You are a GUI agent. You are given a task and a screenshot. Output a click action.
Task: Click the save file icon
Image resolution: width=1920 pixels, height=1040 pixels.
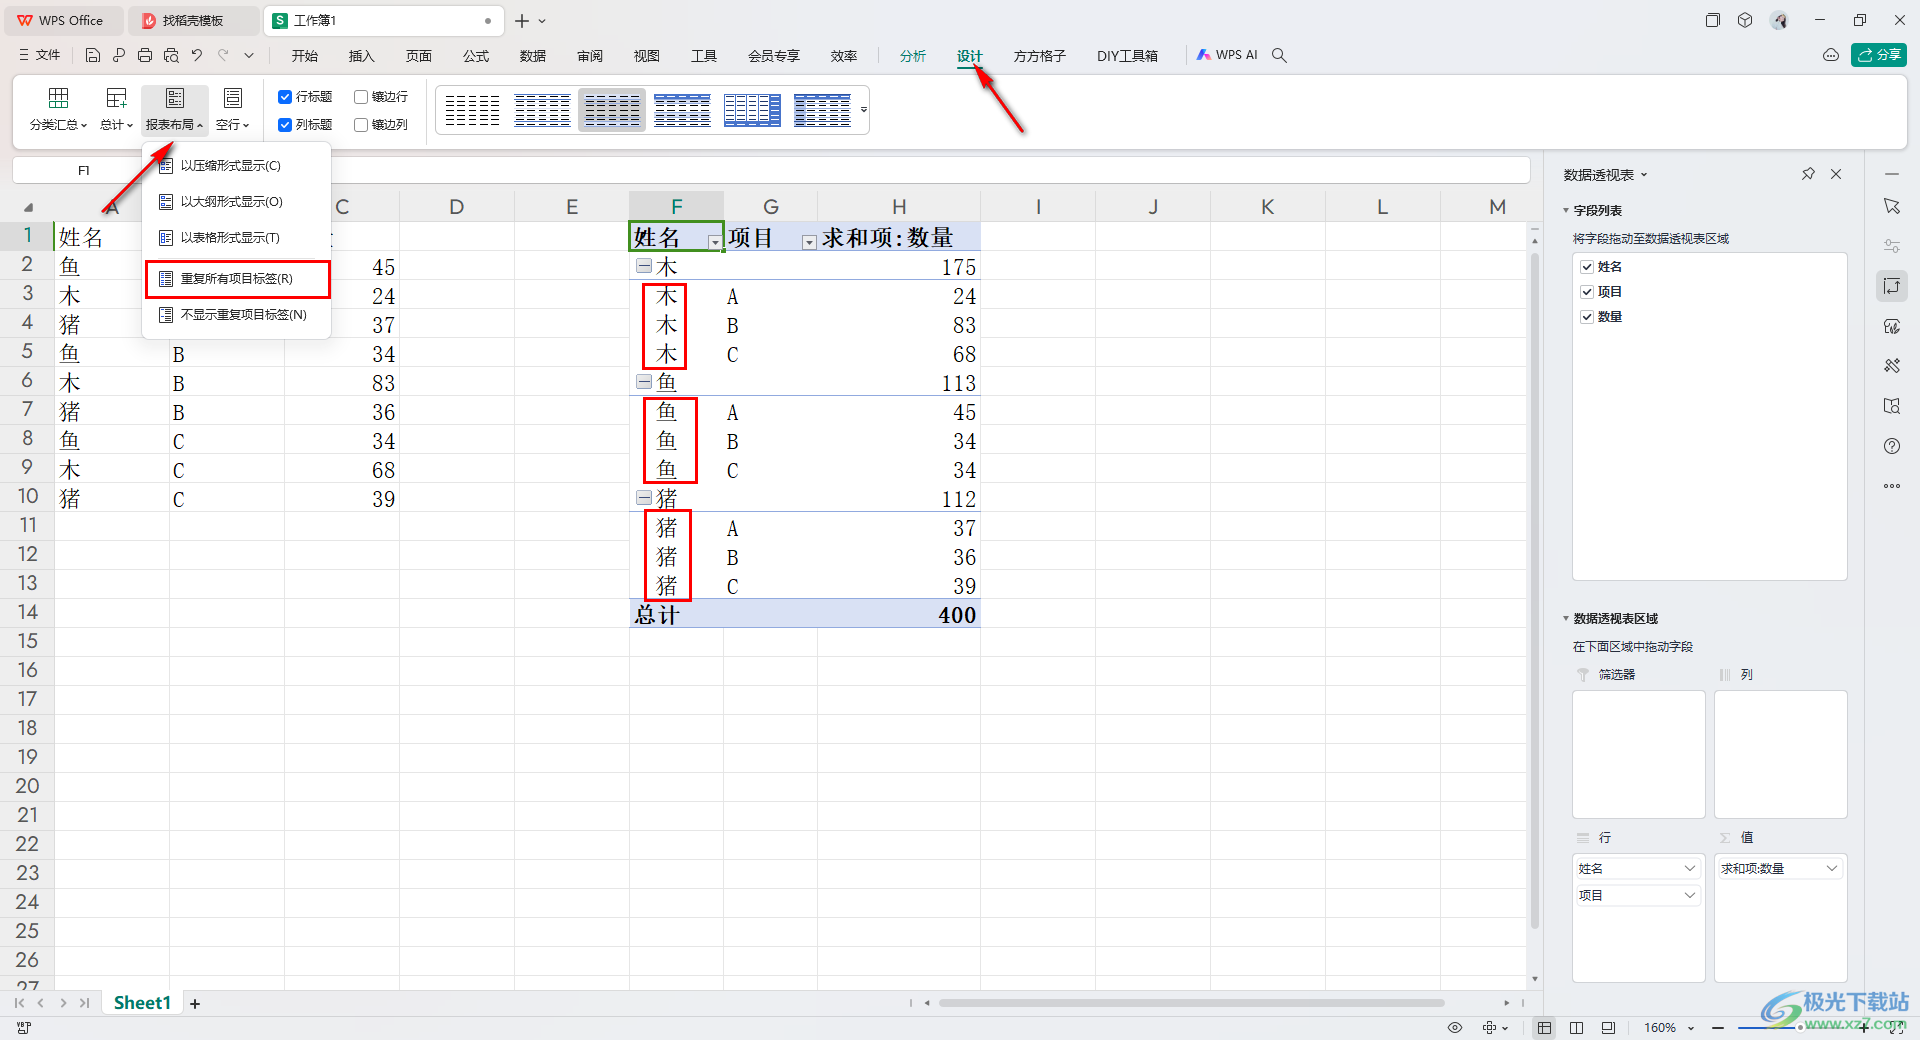coord(93,55)
